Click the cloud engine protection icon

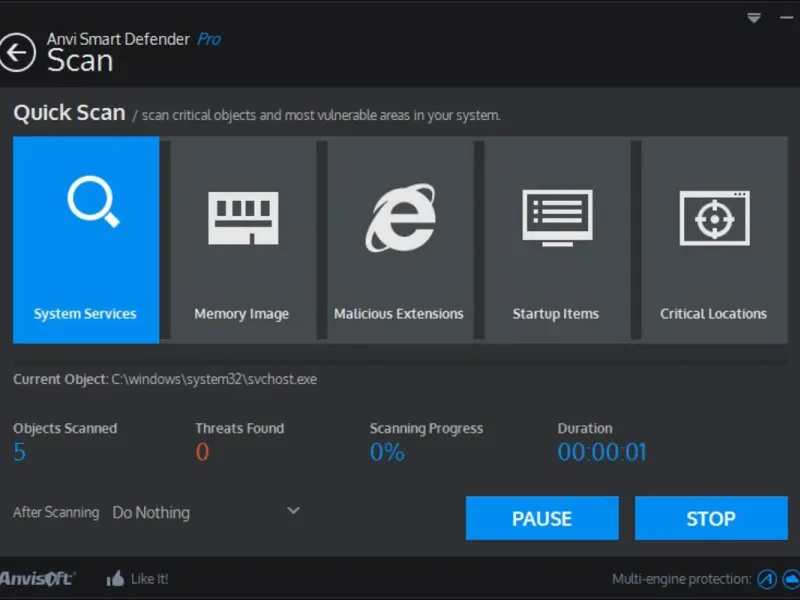point(791,579)
